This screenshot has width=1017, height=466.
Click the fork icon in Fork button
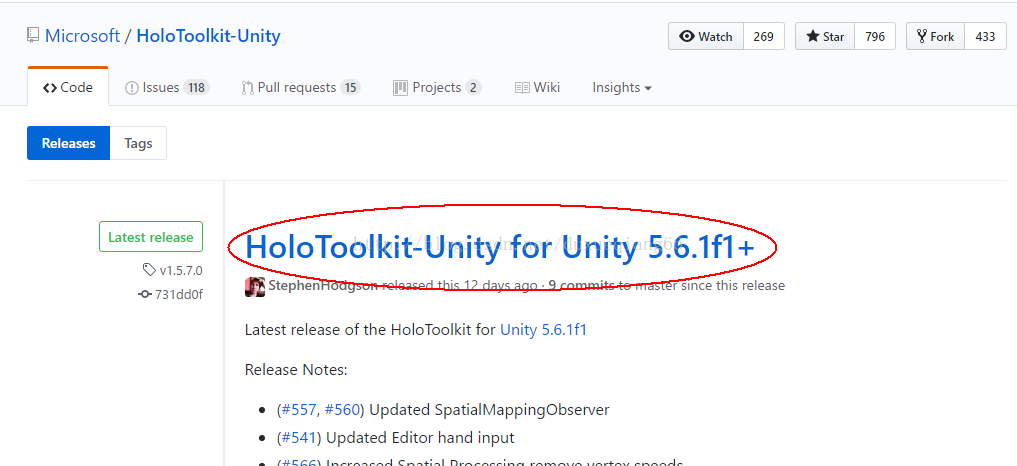[x=922, y=36]
